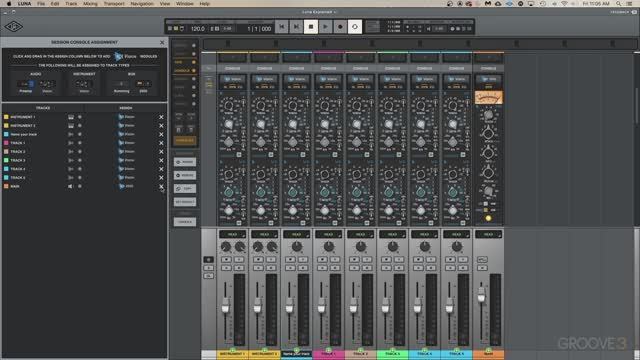Open READ automation menu on MAIN channel
The image size is (640, 360).
coord(488,234)
